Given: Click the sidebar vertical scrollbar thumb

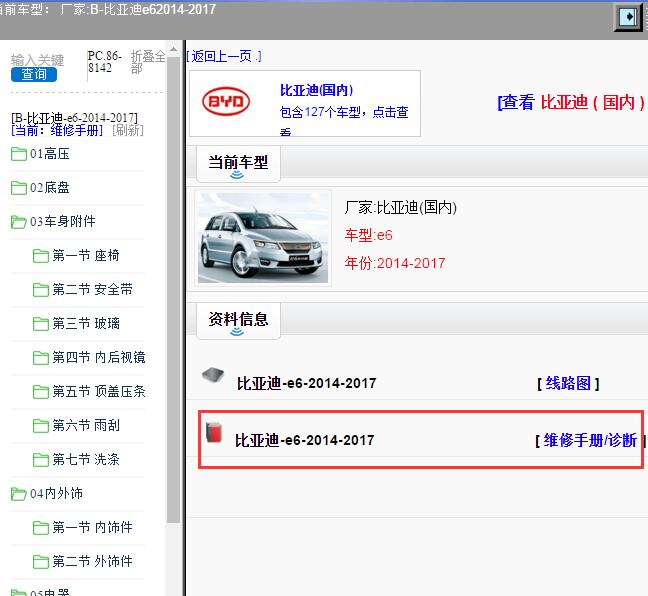Looking at the screenshot, I should click(174, 289).
